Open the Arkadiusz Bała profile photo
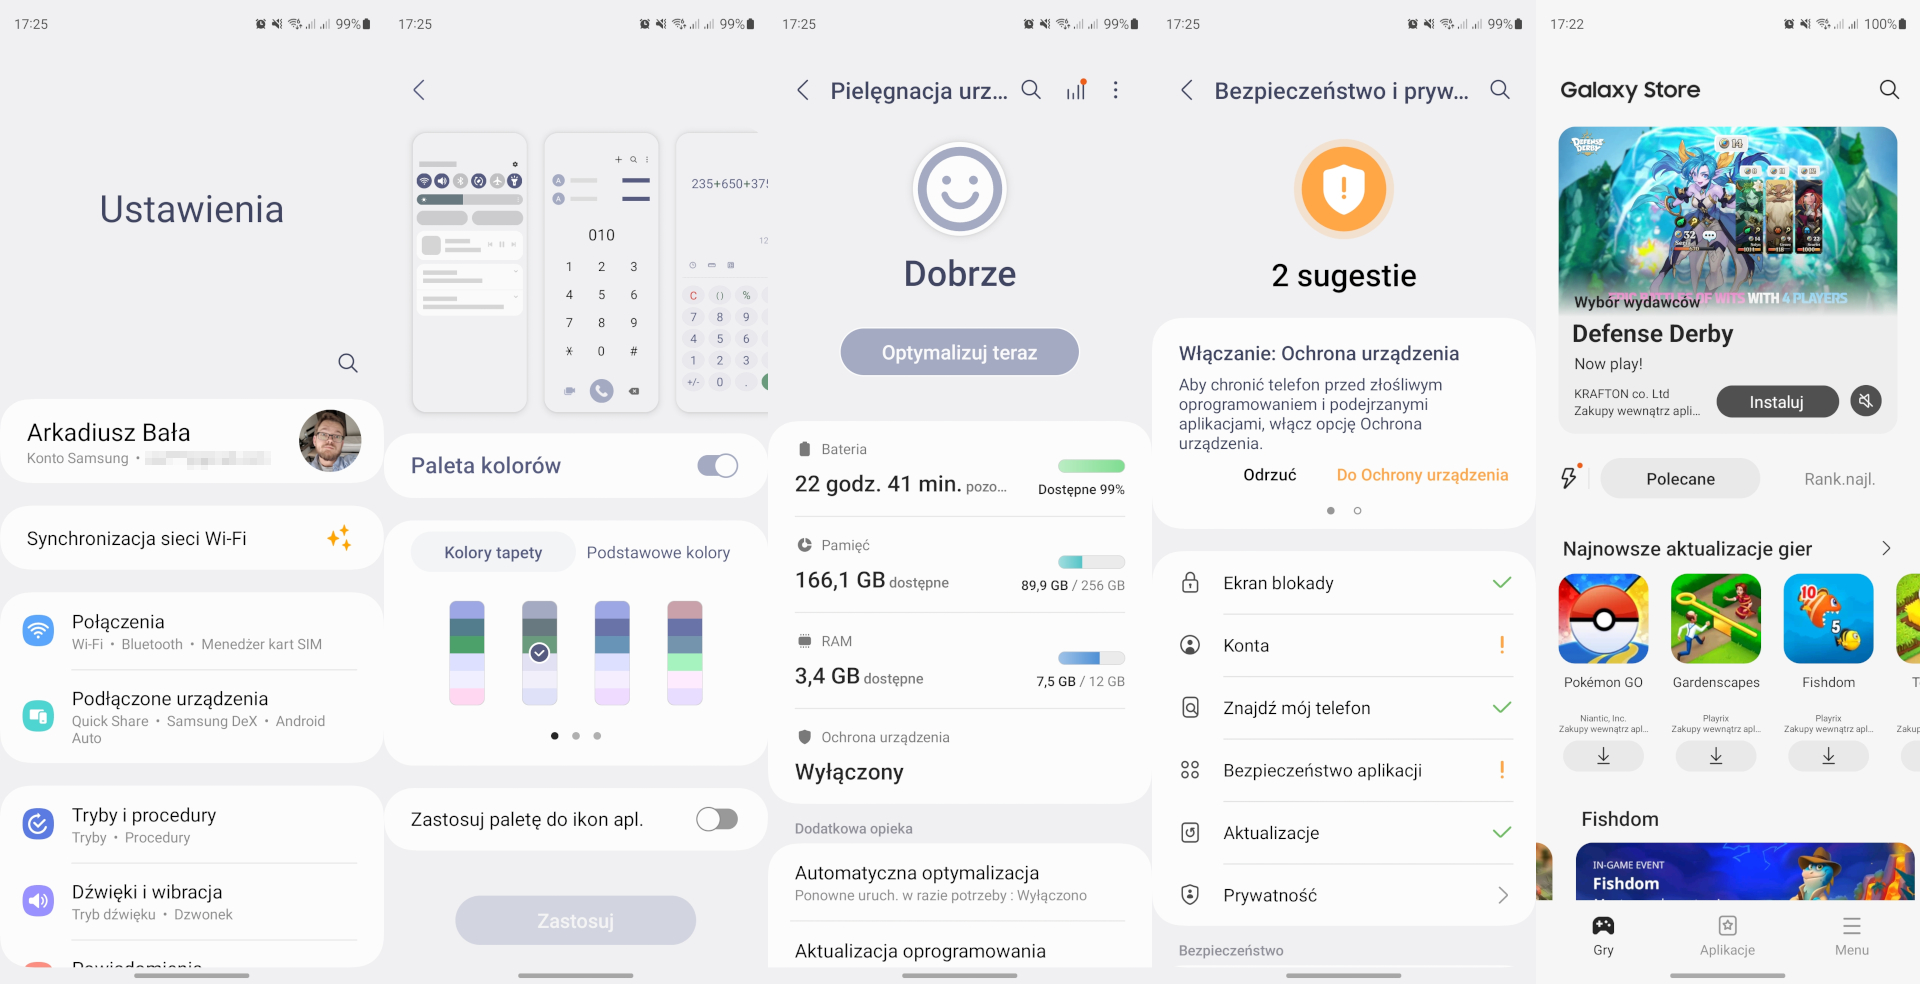Screen dimensions: 1920x984 (330, 441)
